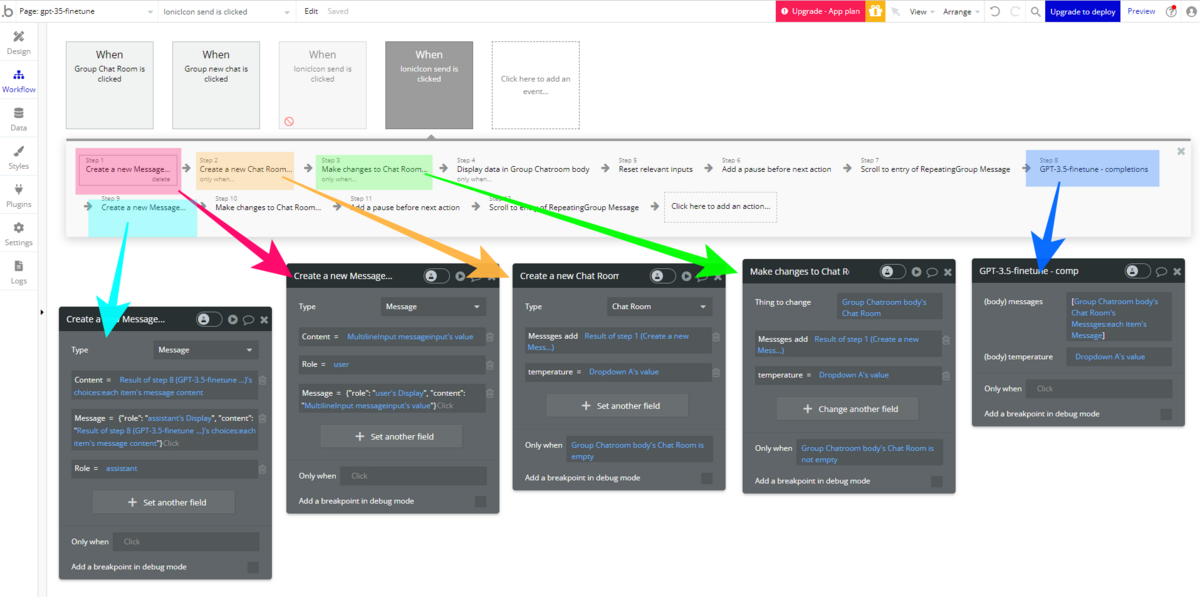Open the search magnifier in top bar
1200x597 pixels.
tap(1036, 11)
